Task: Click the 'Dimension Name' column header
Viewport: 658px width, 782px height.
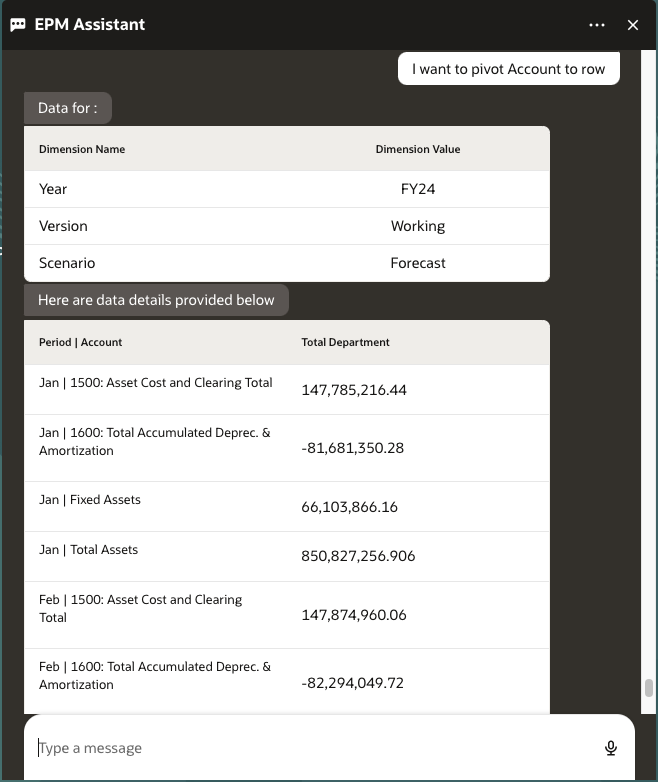Action: (82, 149)
